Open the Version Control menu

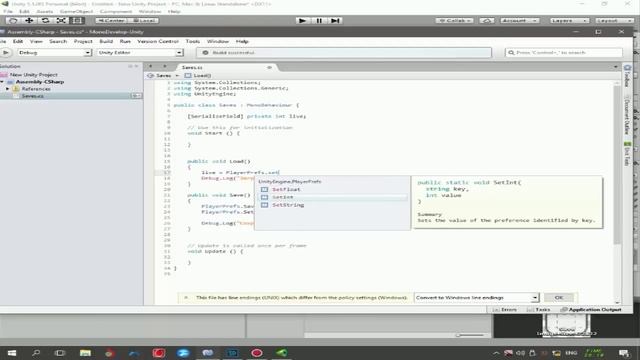[158, 41]
